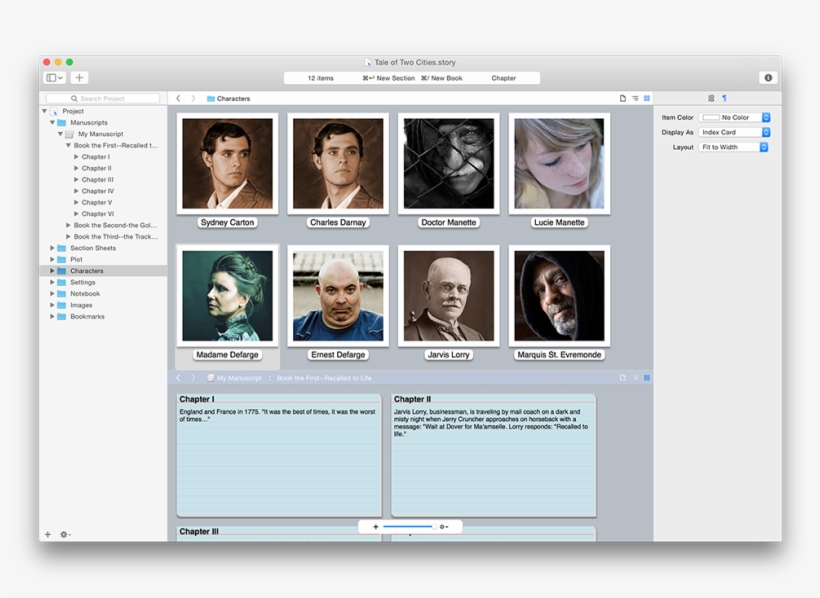Click the New Section toolbar command
Image resolution: width=820 pixels, height=598 pixels.
388,78
